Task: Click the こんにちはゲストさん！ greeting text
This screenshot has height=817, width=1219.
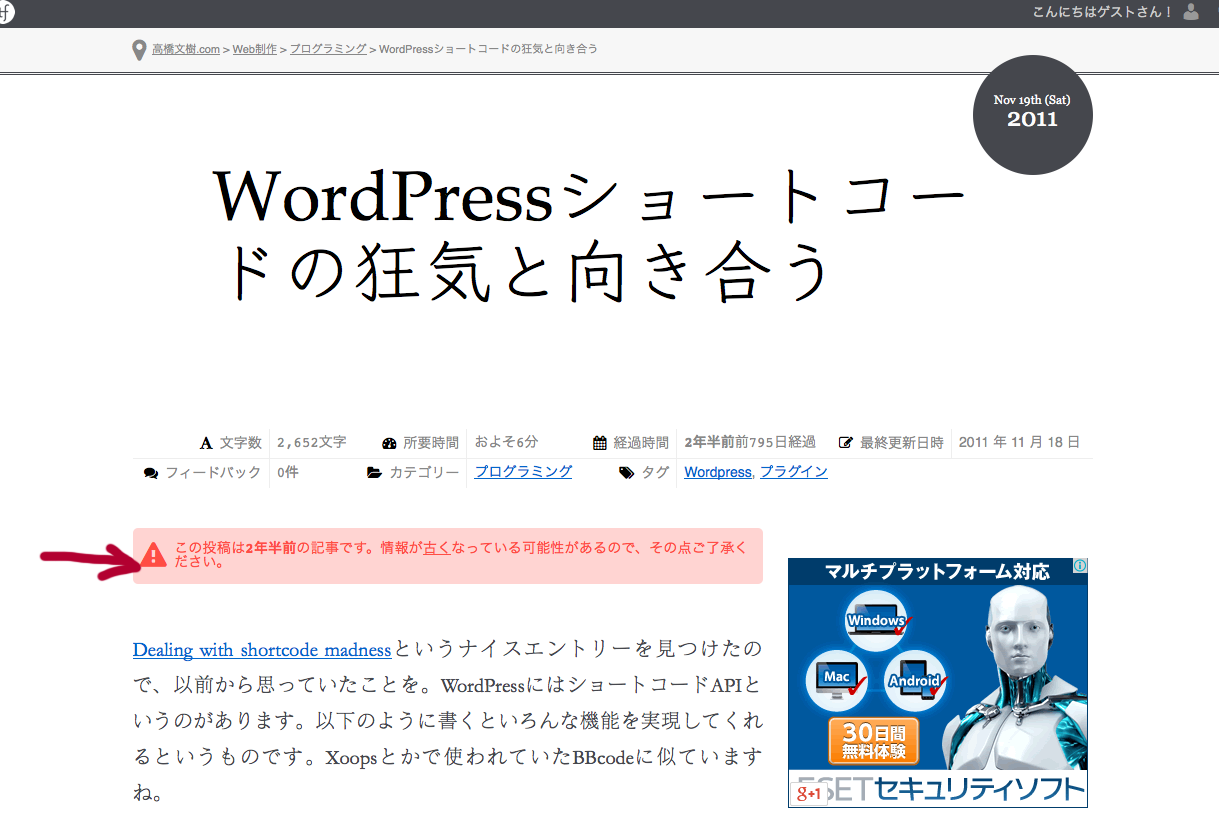Action: click(1103, 12)
